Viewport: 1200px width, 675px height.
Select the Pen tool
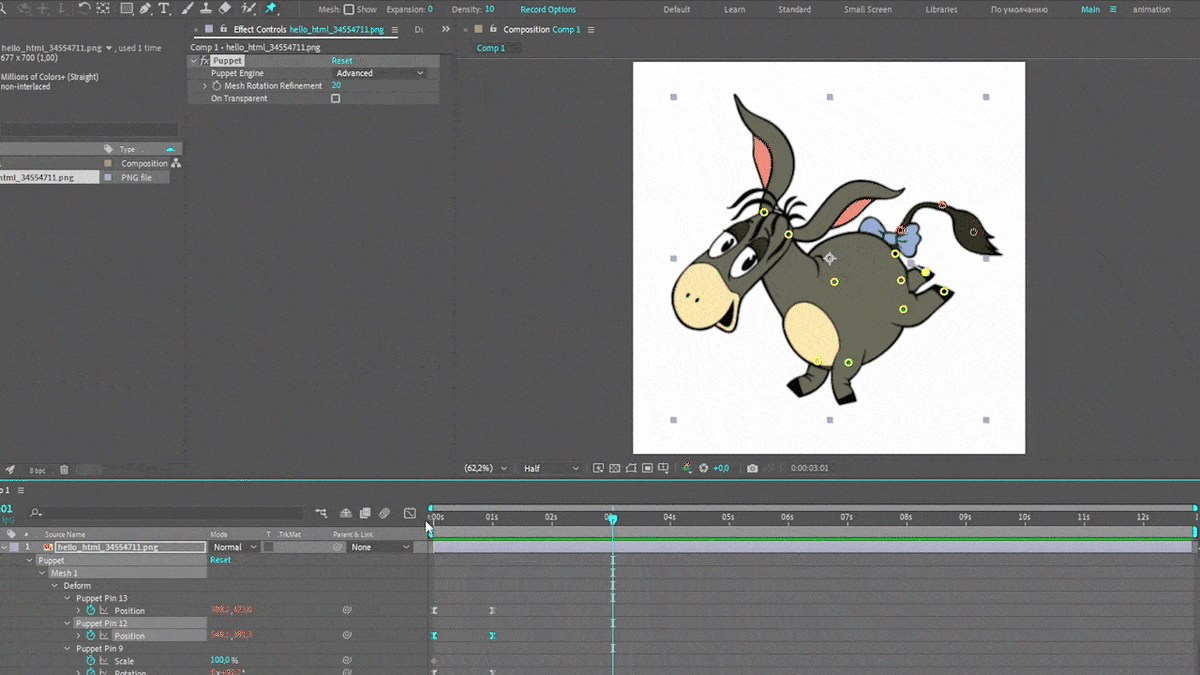pyautogui.click(x=145, y=8)
